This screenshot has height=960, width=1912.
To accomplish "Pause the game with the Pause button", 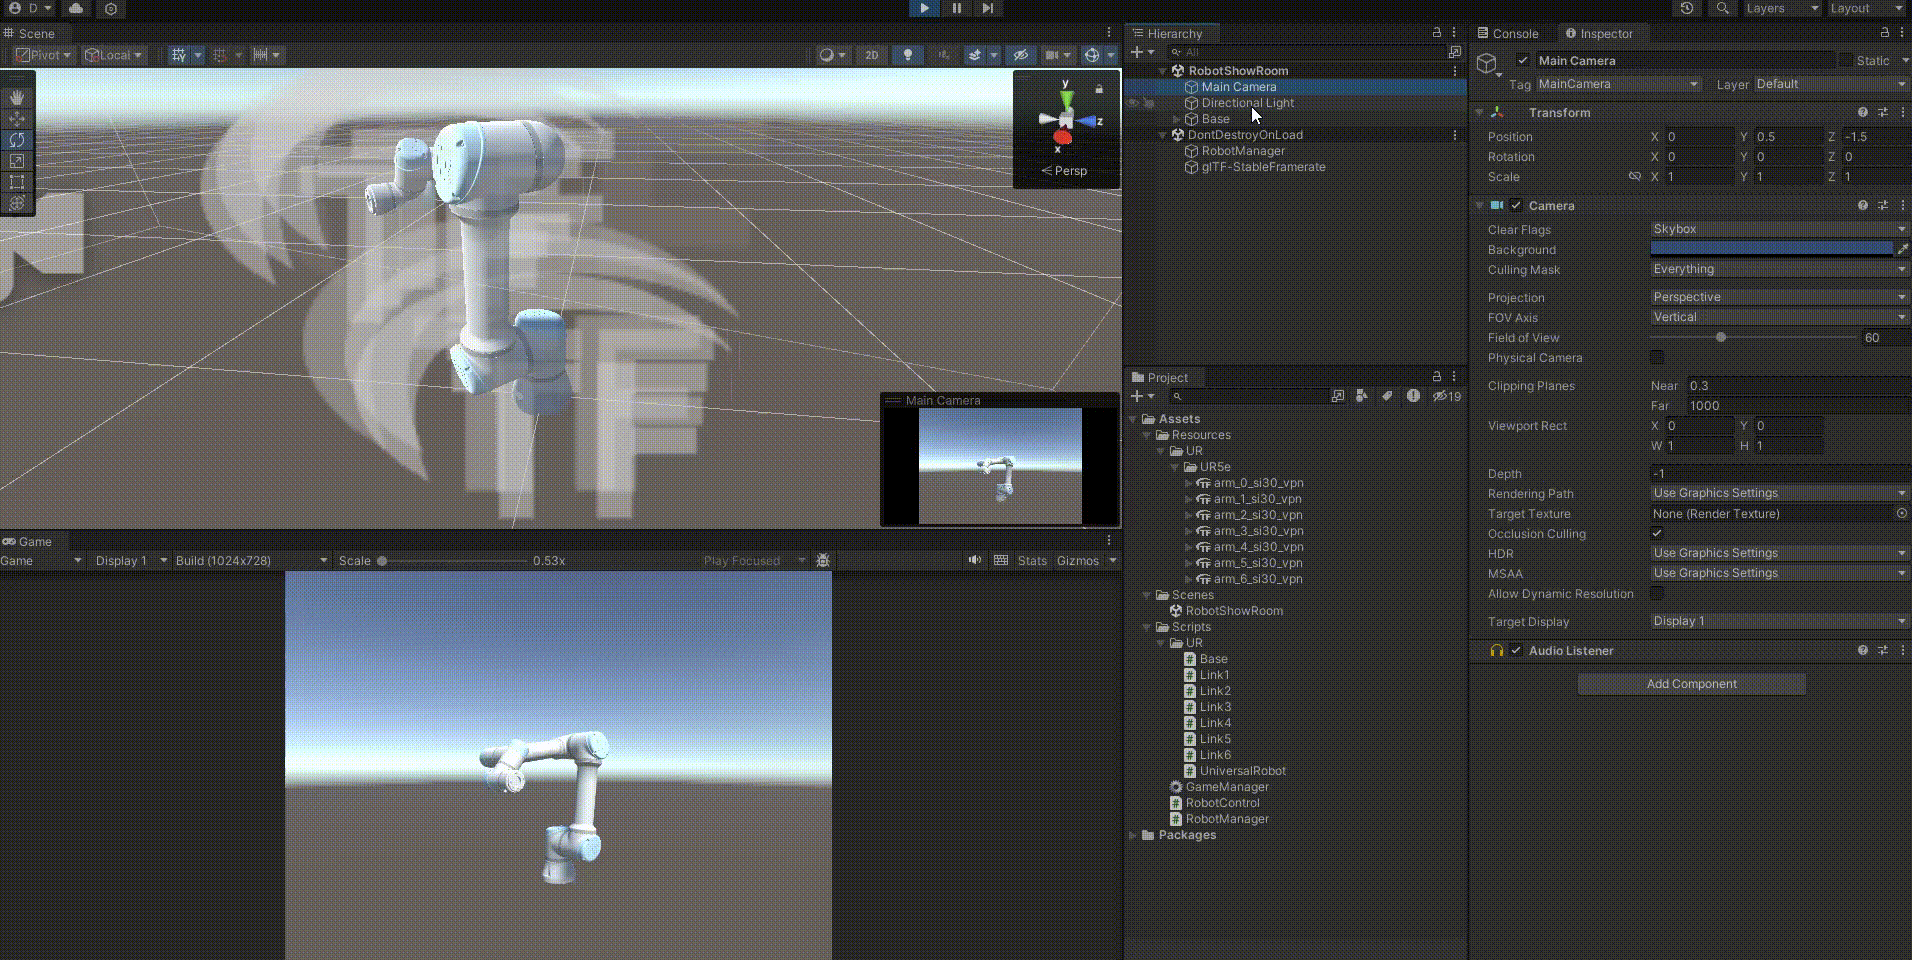I will point(956,9).
